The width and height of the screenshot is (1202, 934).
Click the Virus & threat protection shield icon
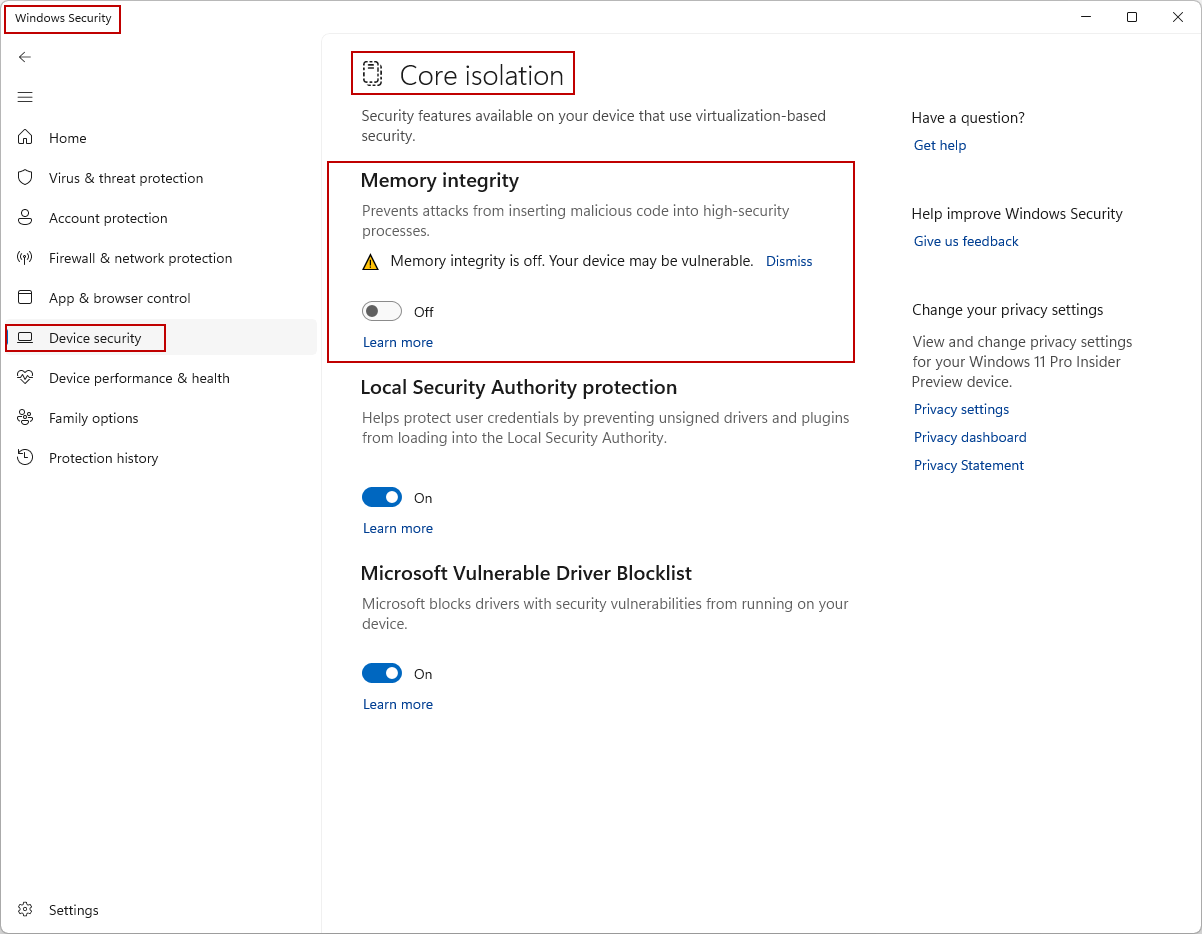[x=26, y=178]
